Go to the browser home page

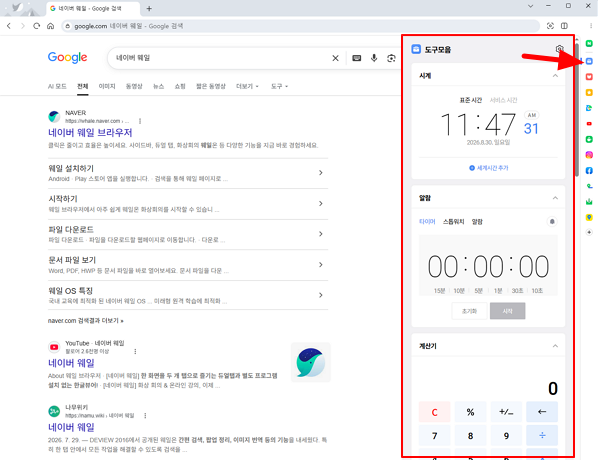51,26
